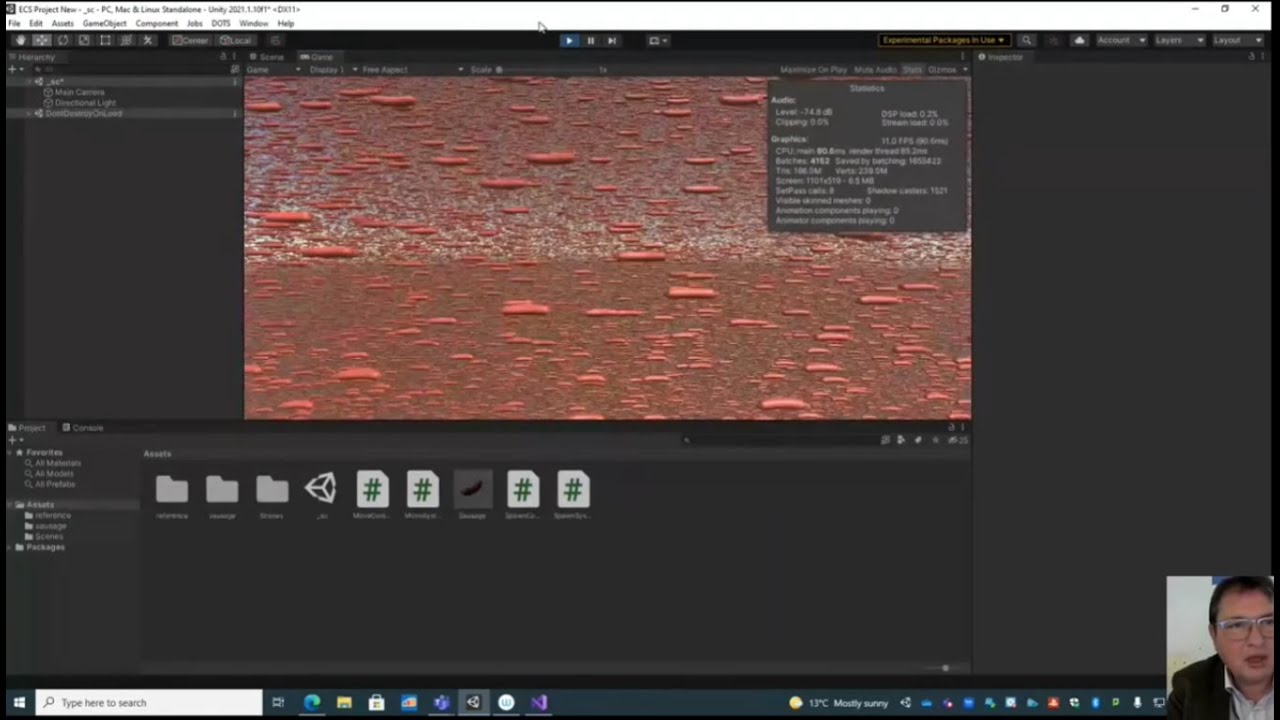Click the taskbar search box

(150, 702)
